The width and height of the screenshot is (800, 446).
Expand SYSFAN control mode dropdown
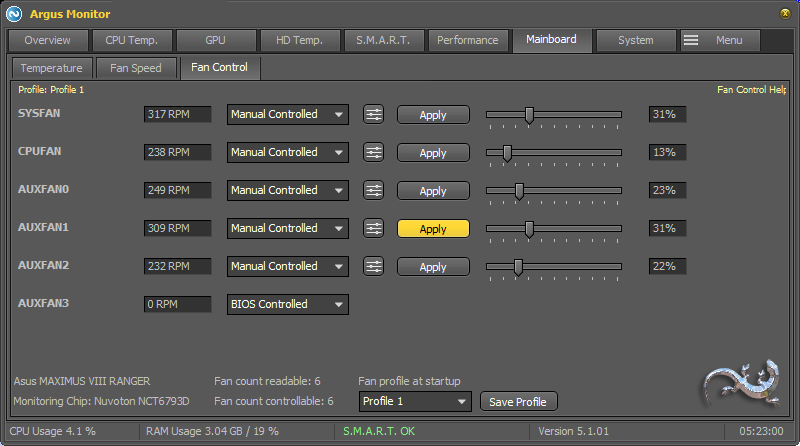(288, 114)
